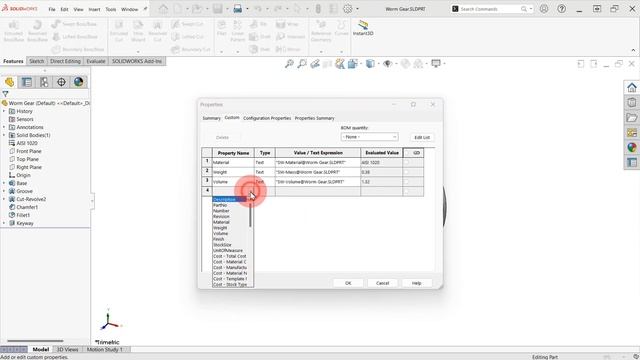The image size is (640, 360).
Task: Switch to Properties Summary tab in dialog
Action: (x=314, y=118)
